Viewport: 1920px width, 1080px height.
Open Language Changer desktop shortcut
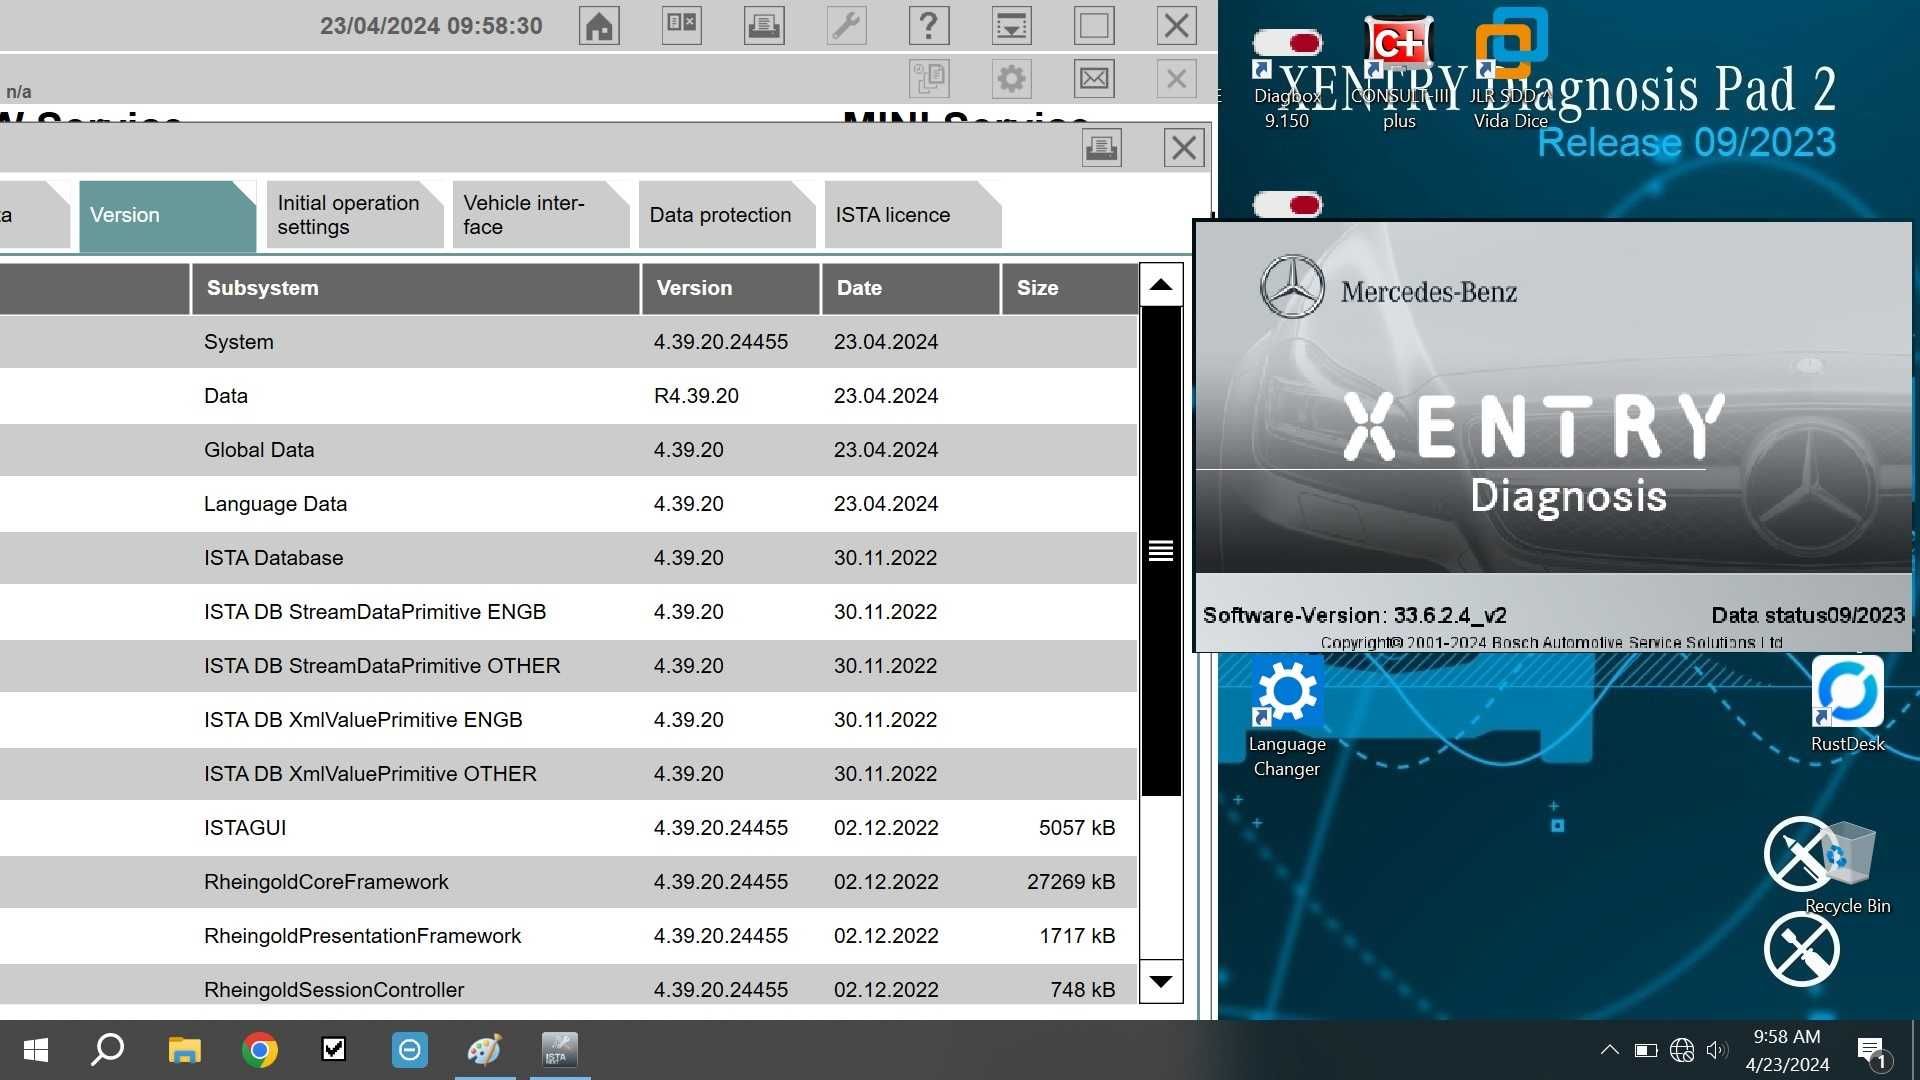[1287, 718]
